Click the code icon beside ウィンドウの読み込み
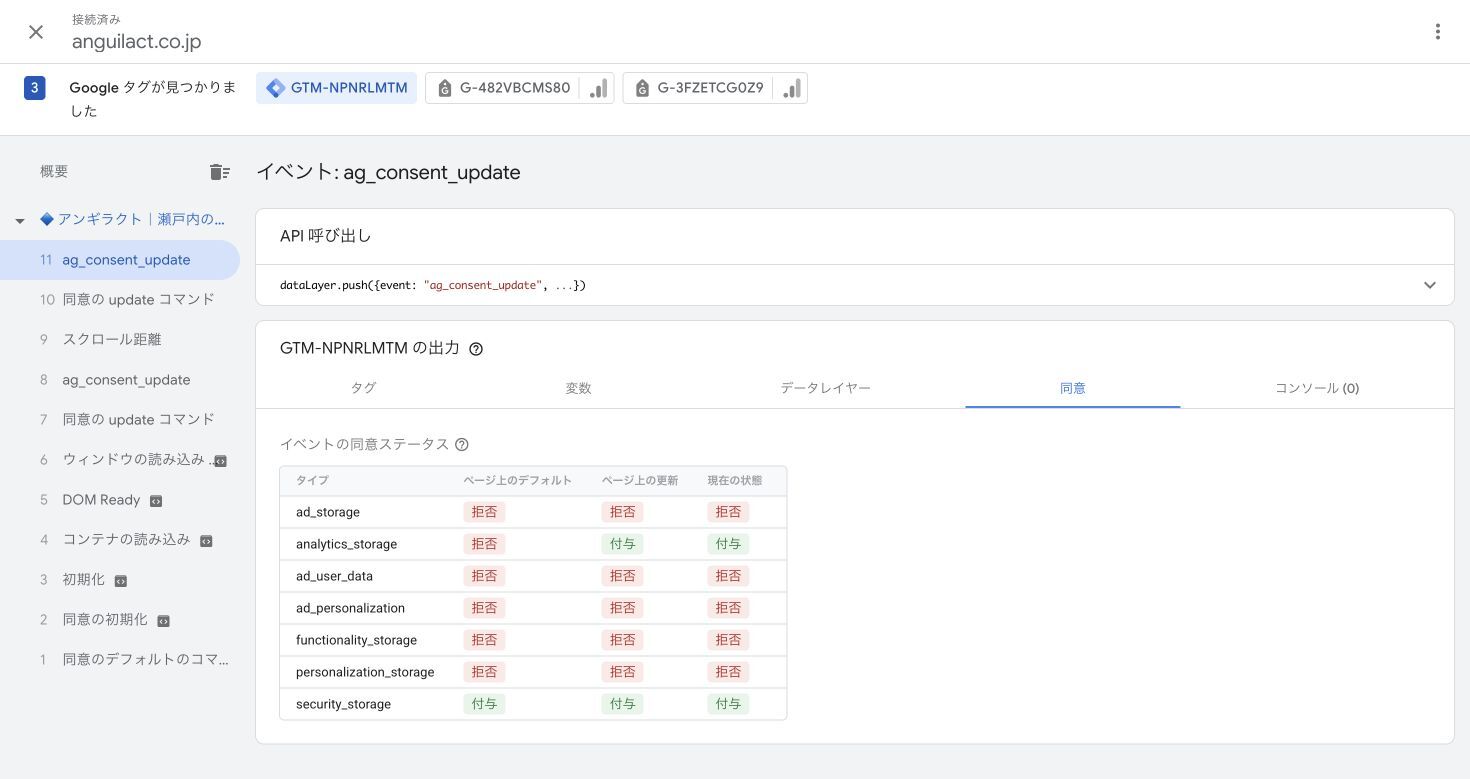Viewport: 1470px width, 779px height. 220,461
